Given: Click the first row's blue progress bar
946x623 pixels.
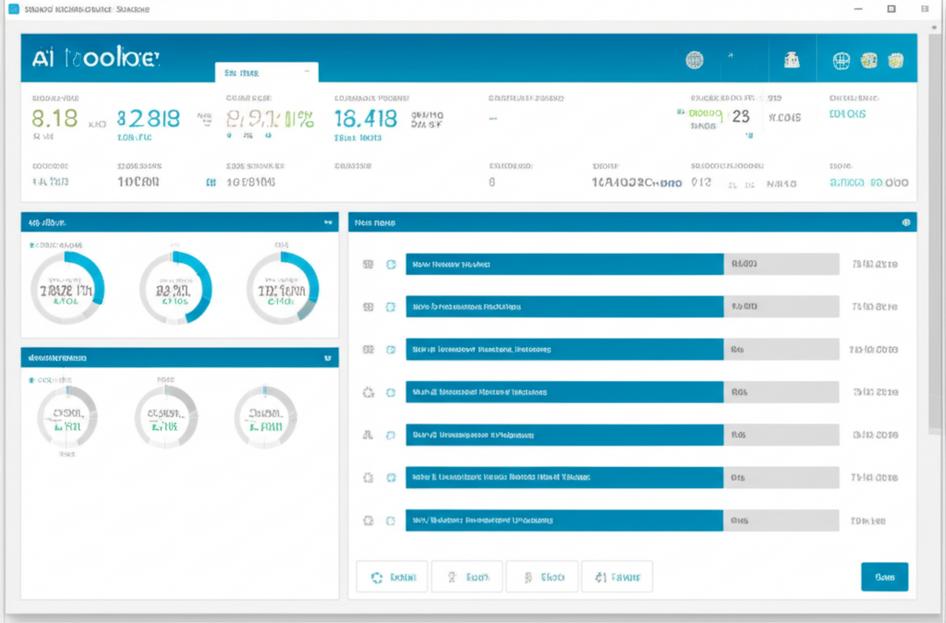Looking at the screenshot, I should pyautogui.click(x=564, y=265).
